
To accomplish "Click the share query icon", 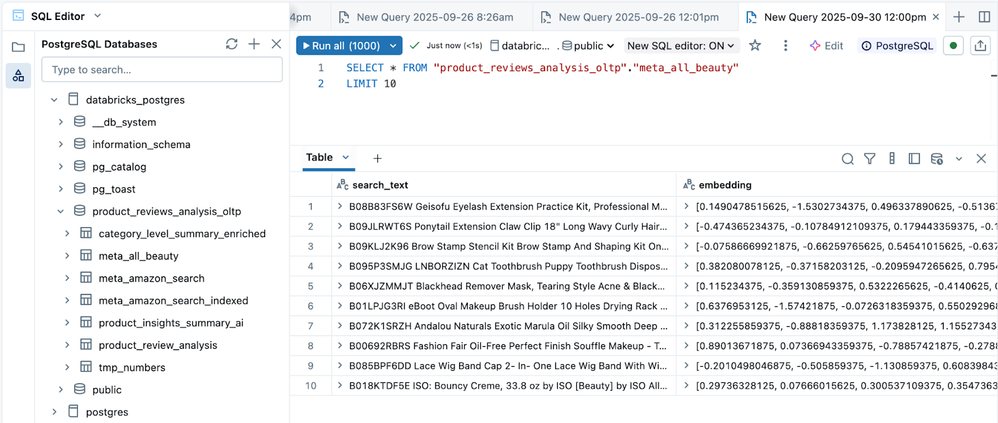I will [983, 46].
